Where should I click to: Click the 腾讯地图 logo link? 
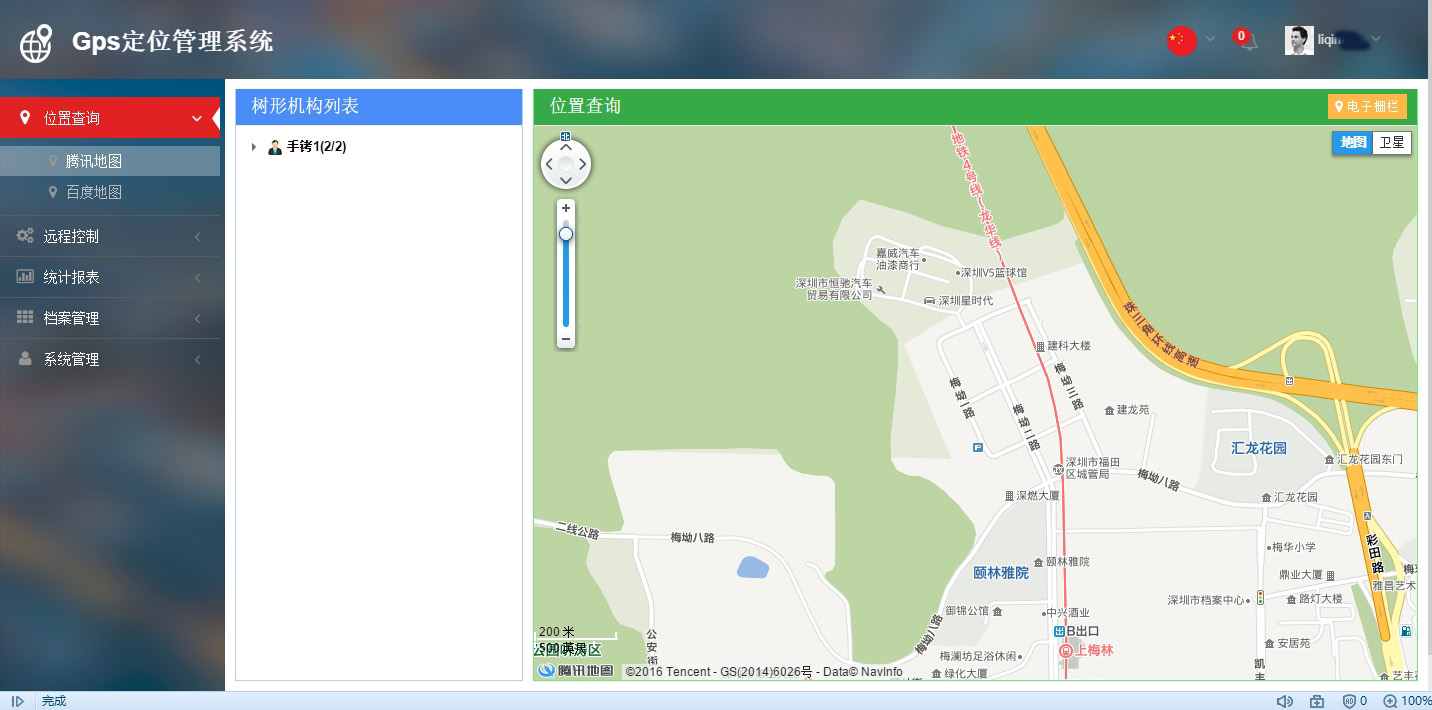(x=576, y=670)
